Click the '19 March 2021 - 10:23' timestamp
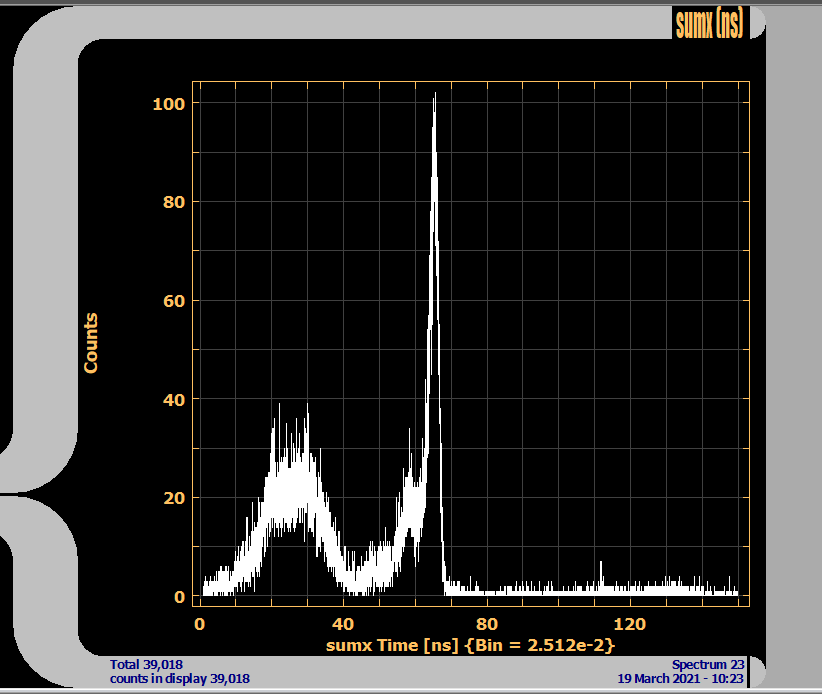This screenshot has height=696, width=822. [x=680, y=679]
